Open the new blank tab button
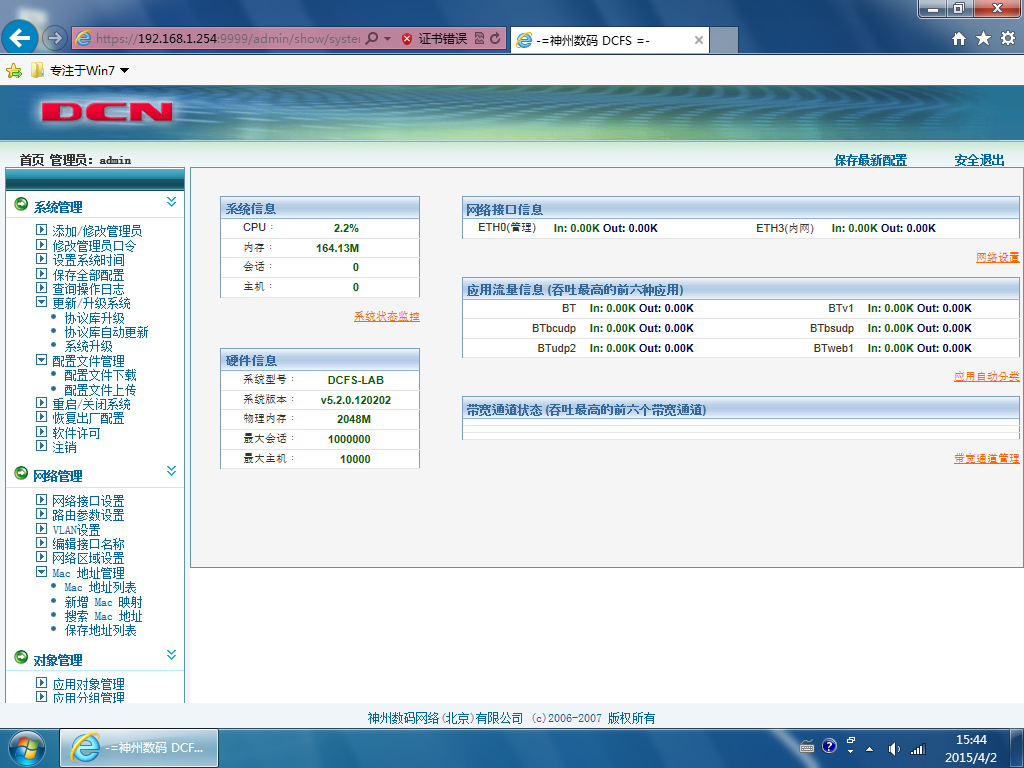 pos(724,40)
